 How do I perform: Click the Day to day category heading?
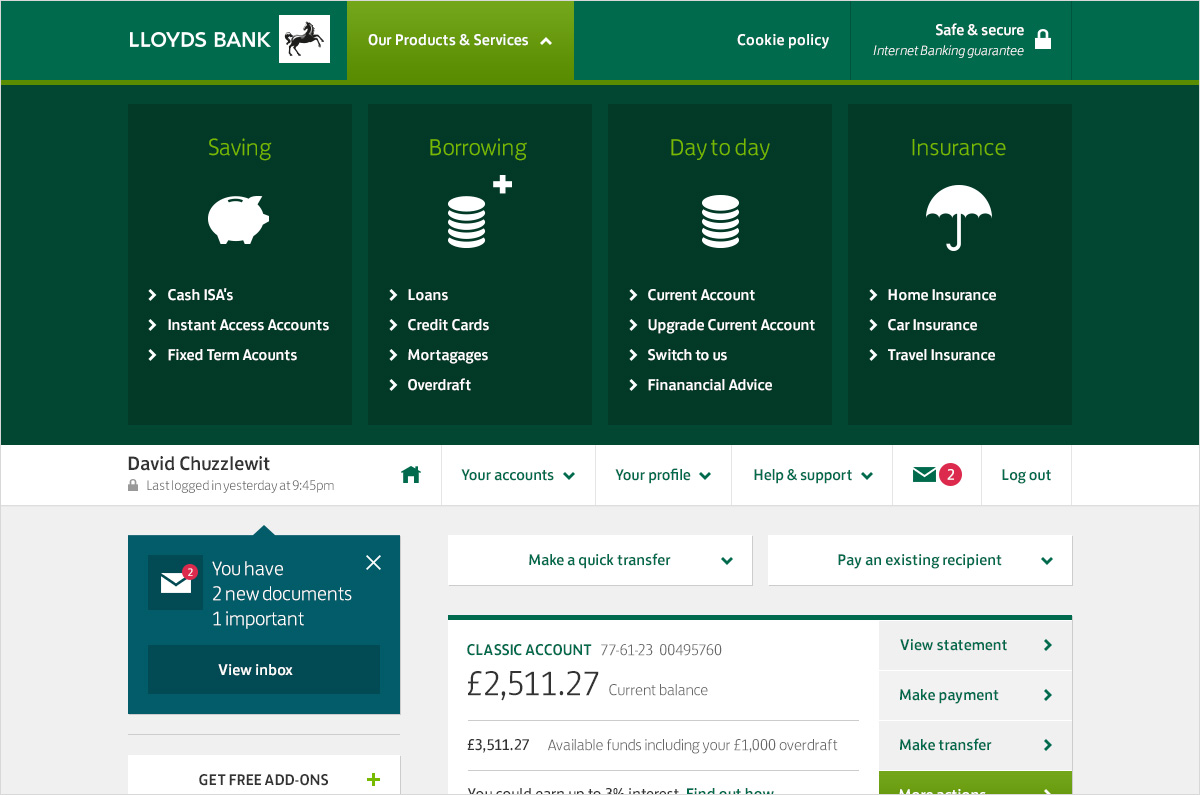point(720,147)
